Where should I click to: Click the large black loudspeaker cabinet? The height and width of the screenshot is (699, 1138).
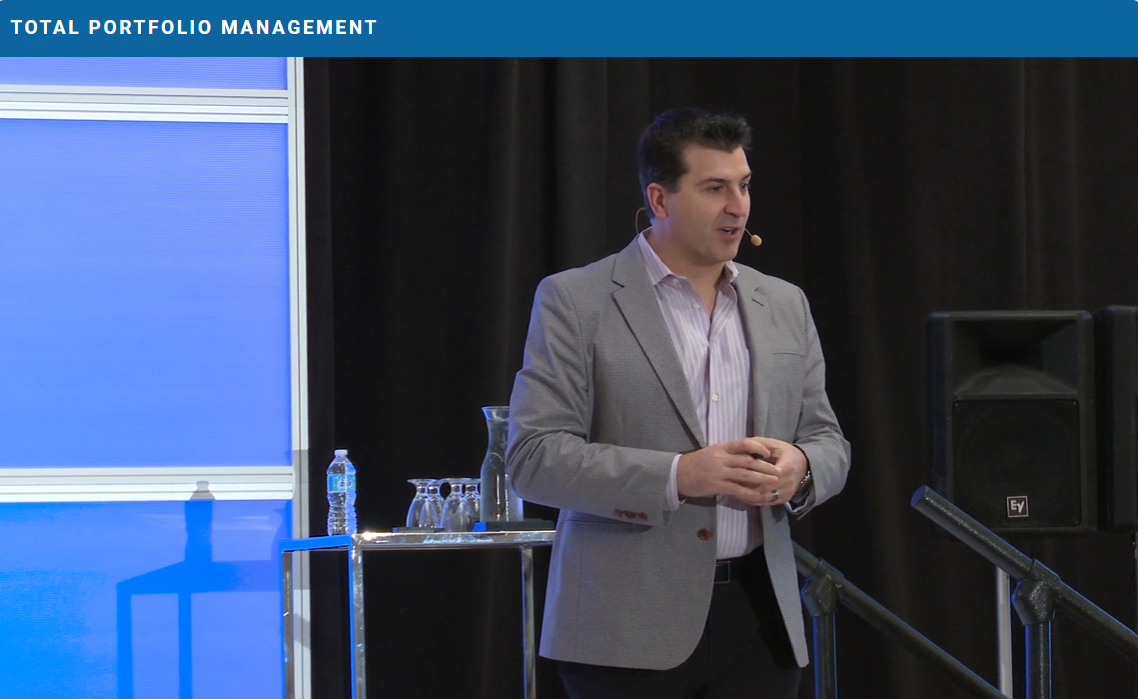[1010, 420]
